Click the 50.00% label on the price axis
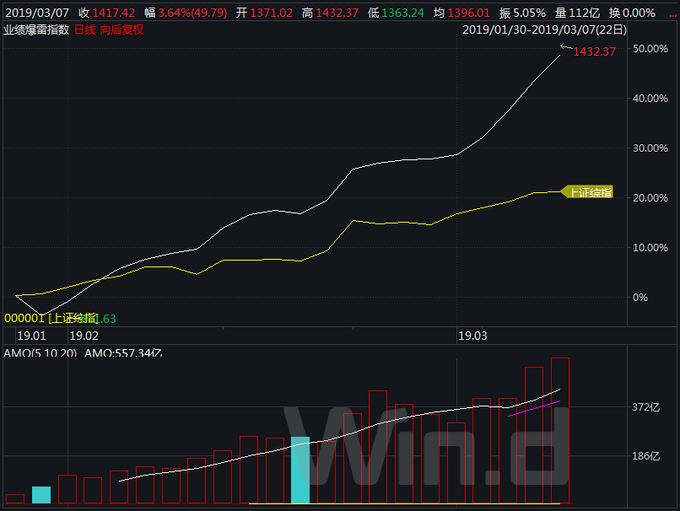This screenshot has width=680, height=511. coord(650,49)
